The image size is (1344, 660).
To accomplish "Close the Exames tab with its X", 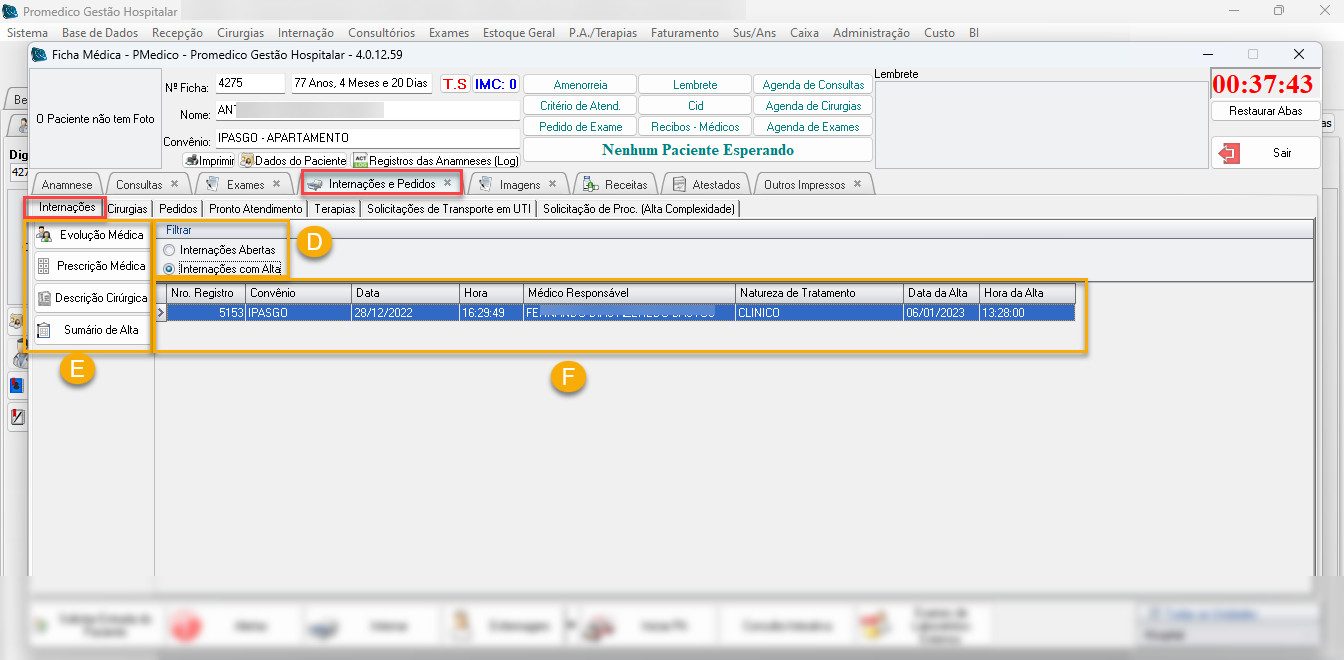I will click(276, 184).
